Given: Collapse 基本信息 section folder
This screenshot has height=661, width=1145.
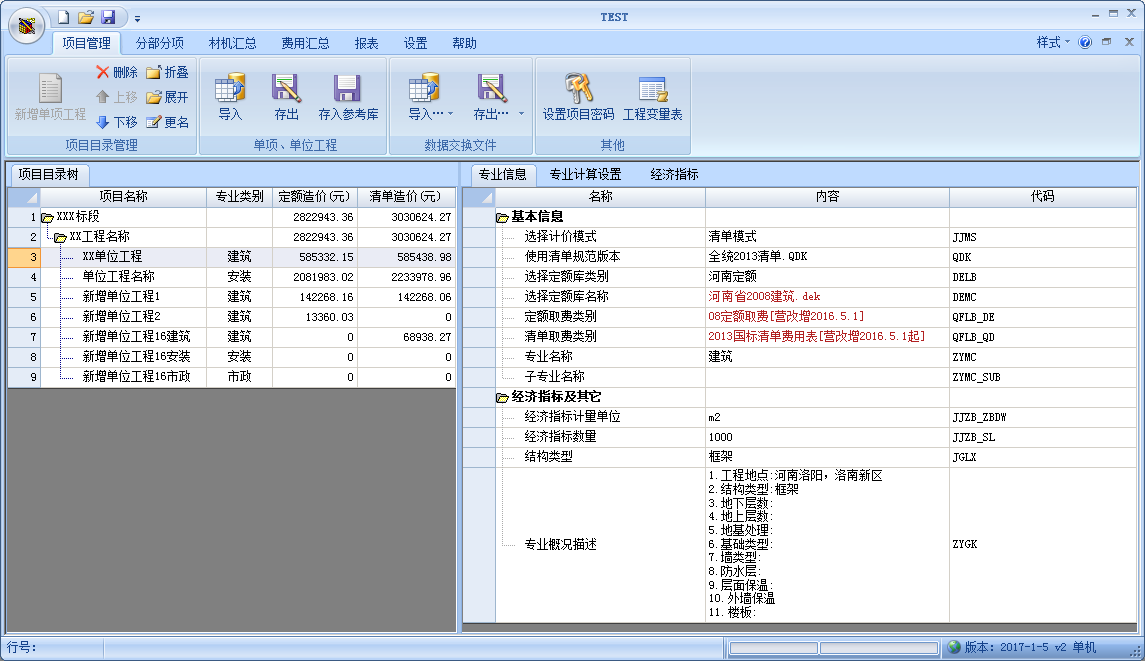Looking at the screenshot, I should 502,218.
